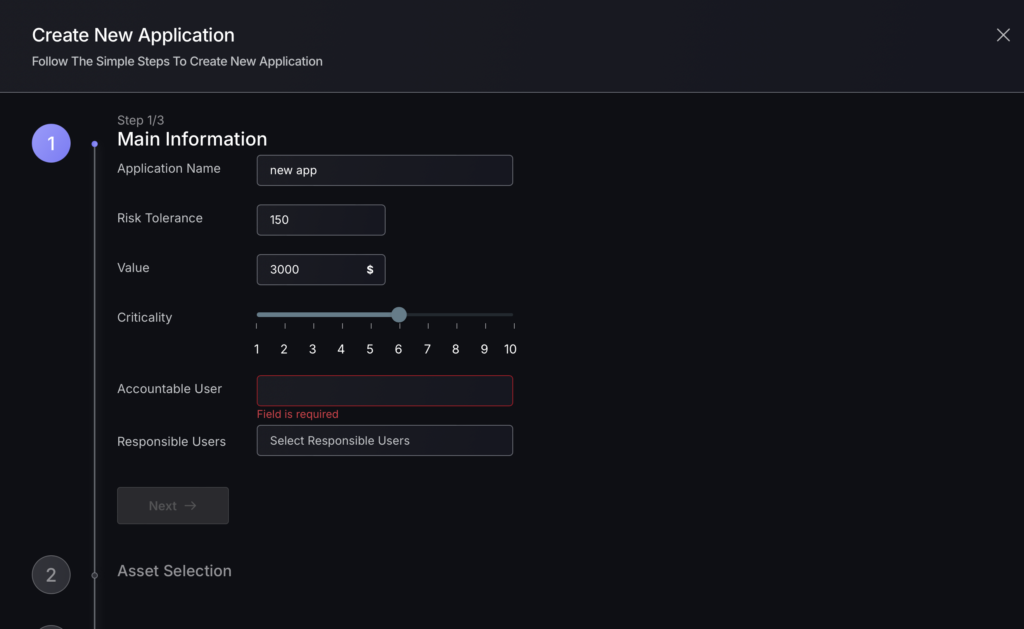The image size is (1024, 629).
Task: Focus the Risk Tolerance field showing 150
Action: [x=321, y=220]
